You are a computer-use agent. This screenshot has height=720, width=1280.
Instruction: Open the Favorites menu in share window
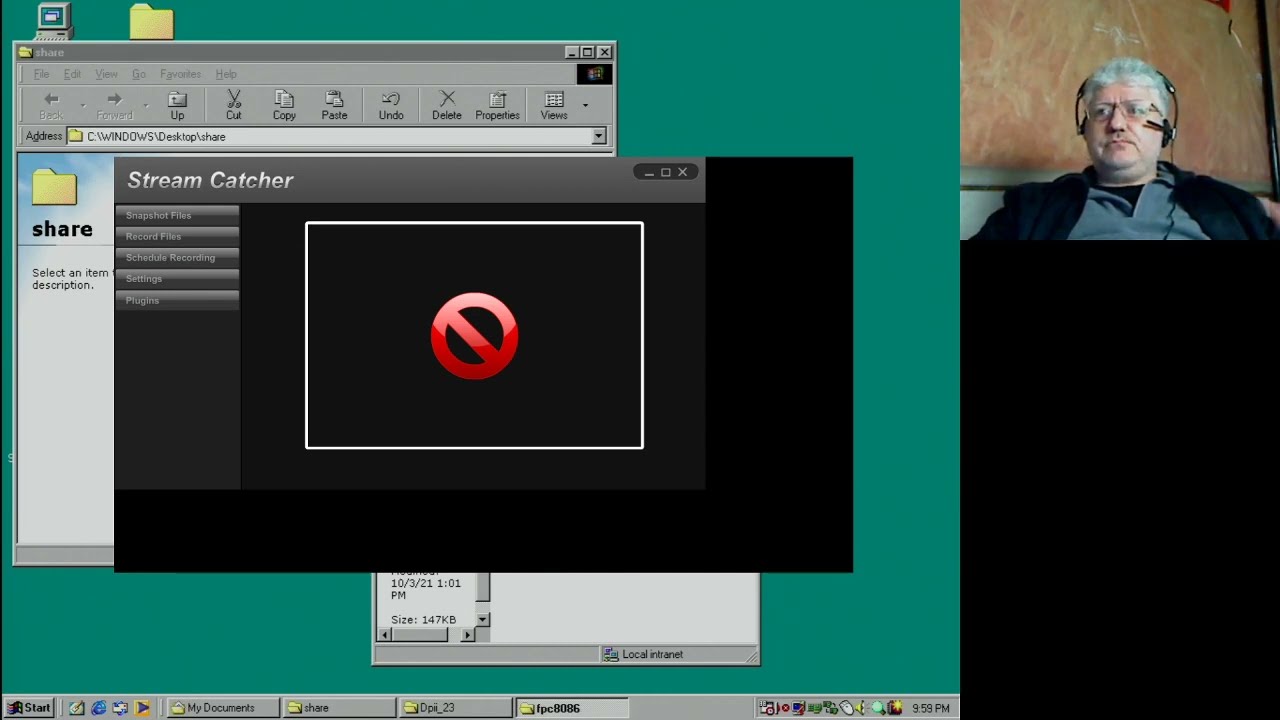coord(180,74)
